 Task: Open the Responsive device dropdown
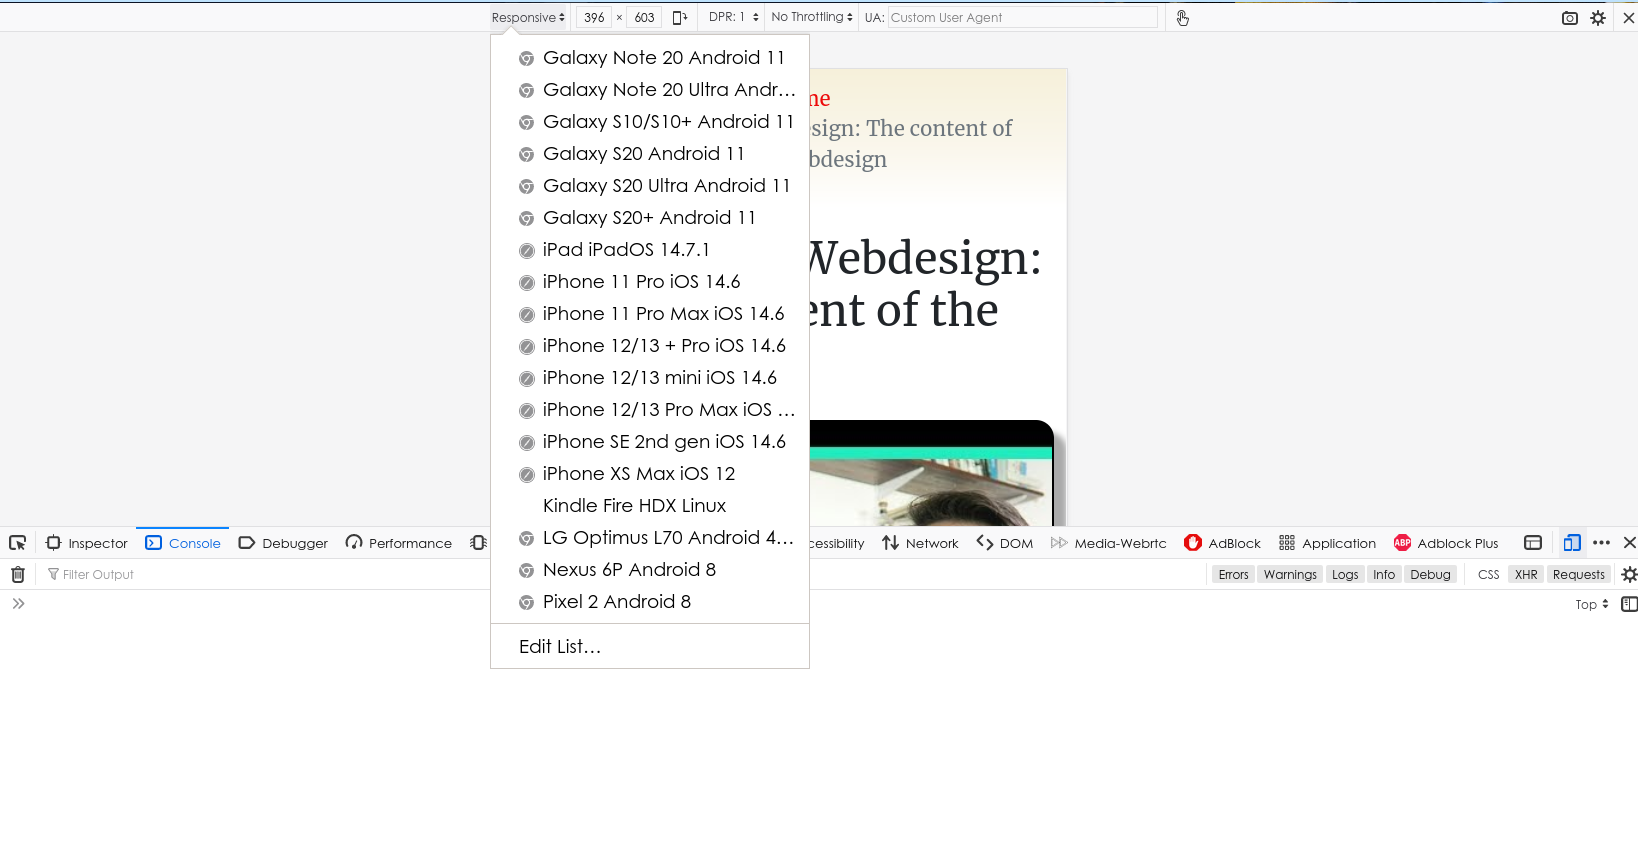(x=528, y=18)
